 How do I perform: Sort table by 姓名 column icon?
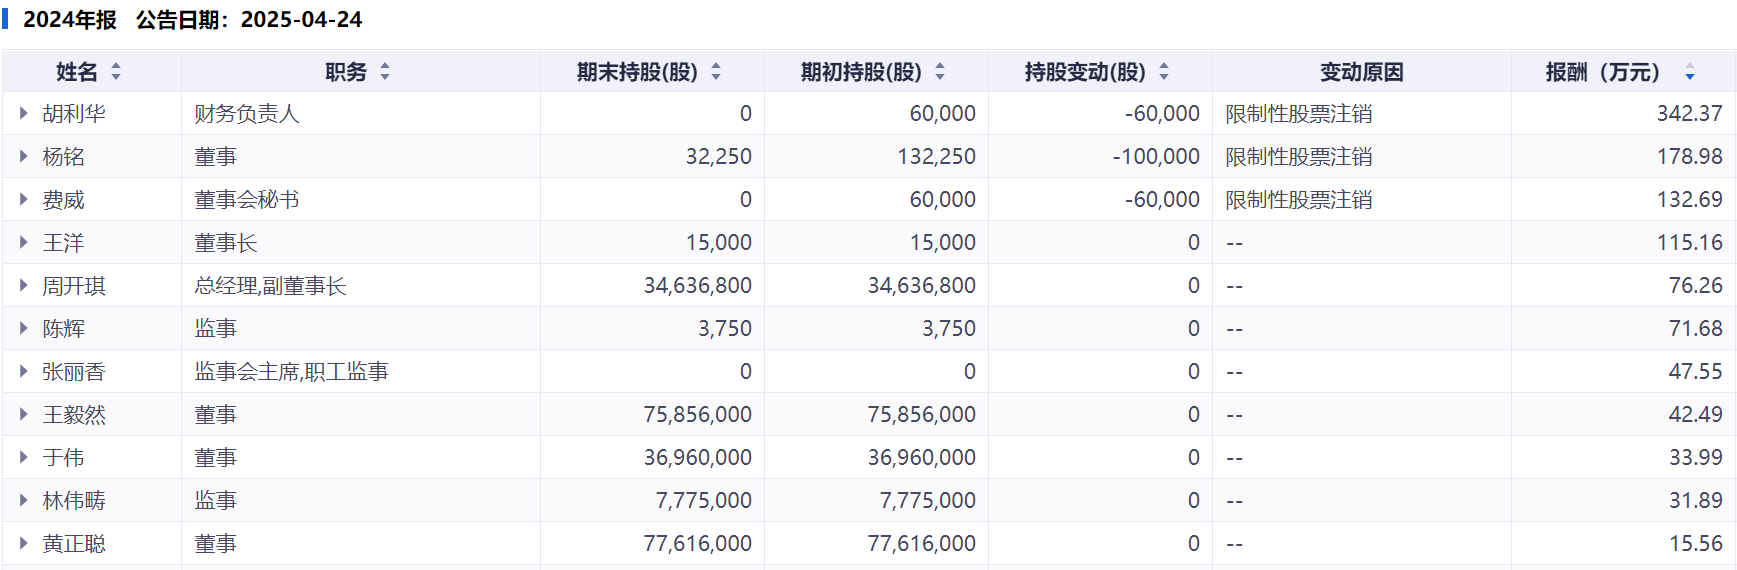click(116, 72)
